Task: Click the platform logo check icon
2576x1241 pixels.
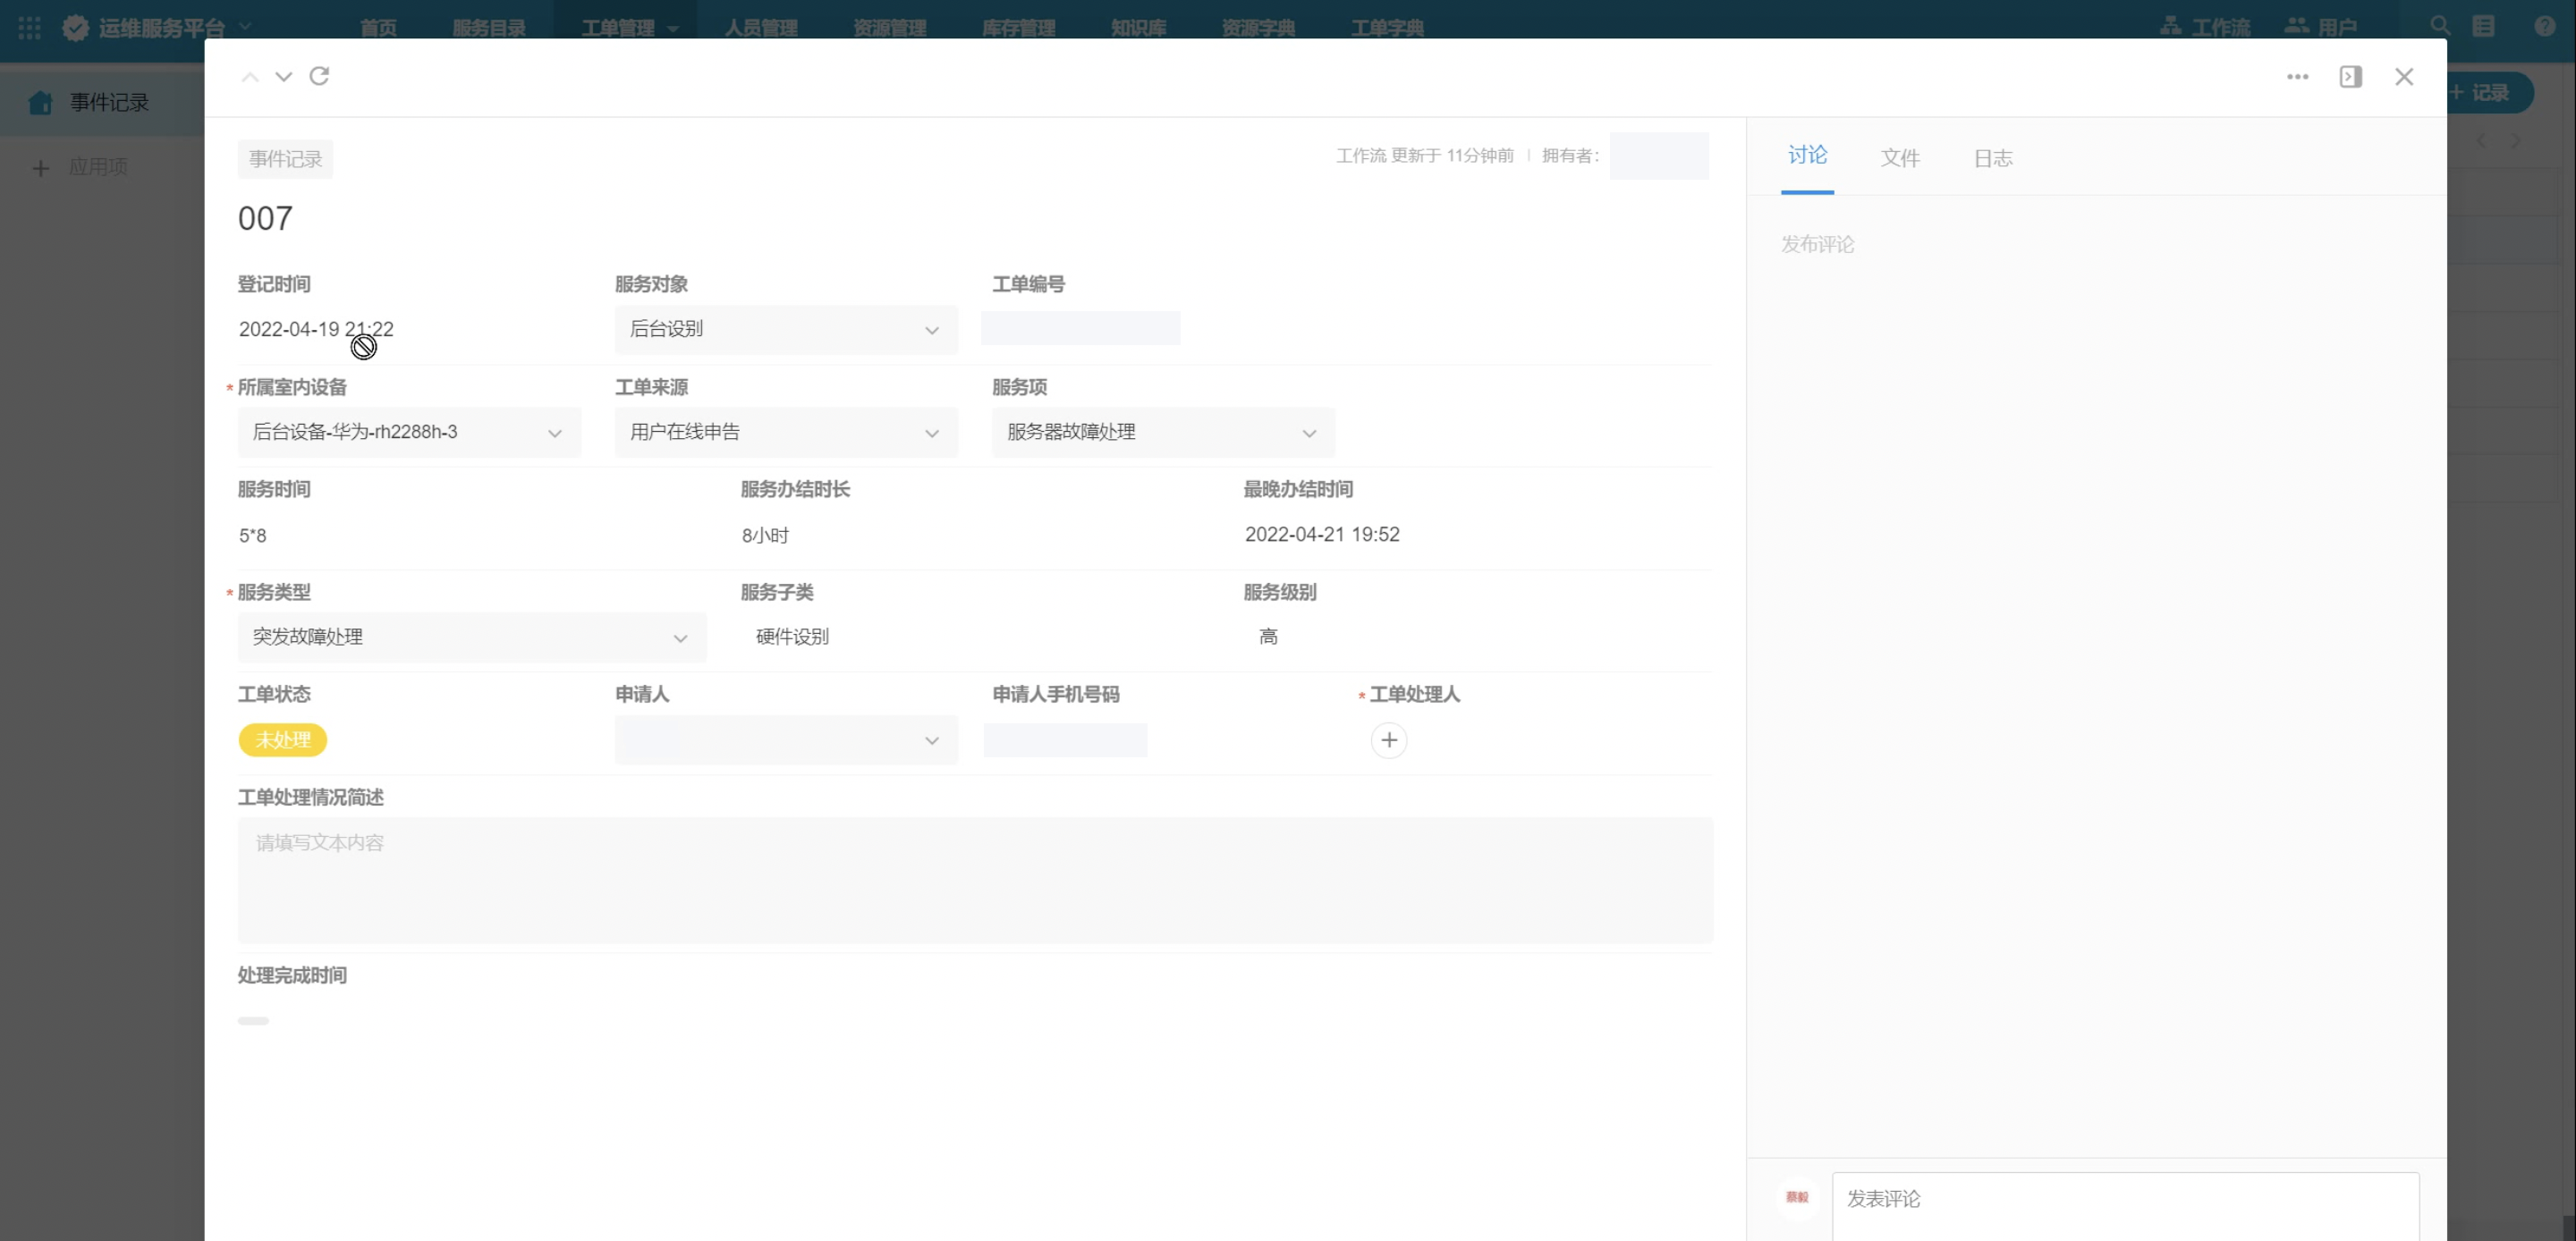Action: click(76, 28)
